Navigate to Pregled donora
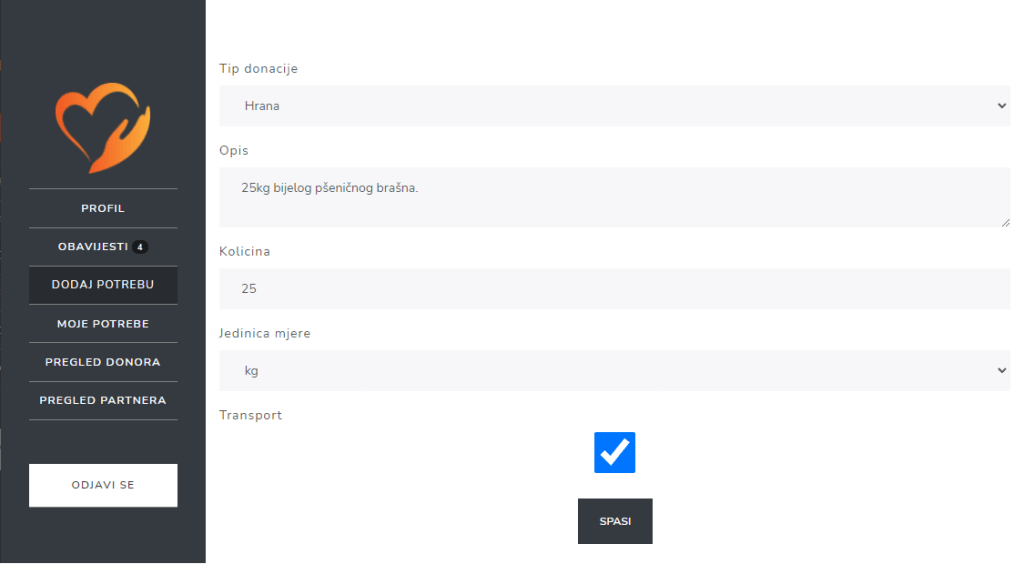The height and width of the screenshot is (564, 1024). (103, 362)
